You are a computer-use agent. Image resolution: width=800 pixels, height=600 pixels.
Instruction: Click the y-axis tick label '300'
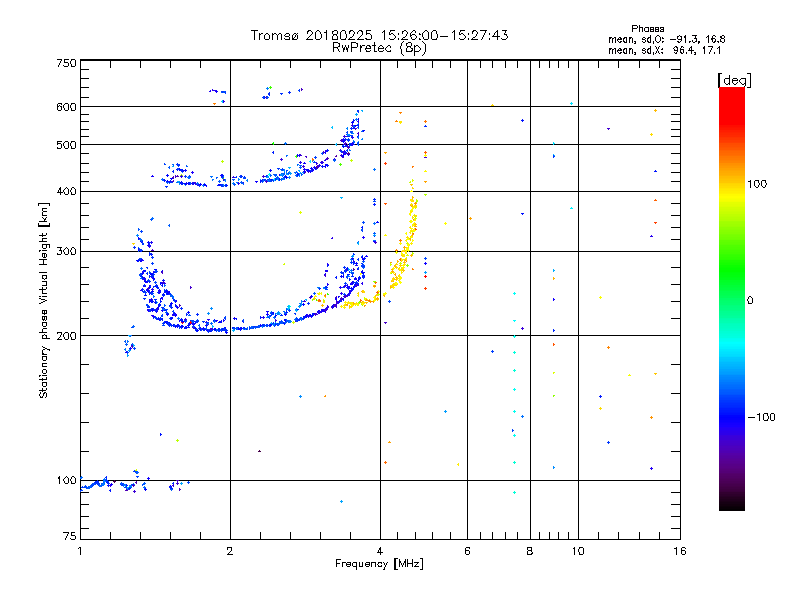(66, 252)
